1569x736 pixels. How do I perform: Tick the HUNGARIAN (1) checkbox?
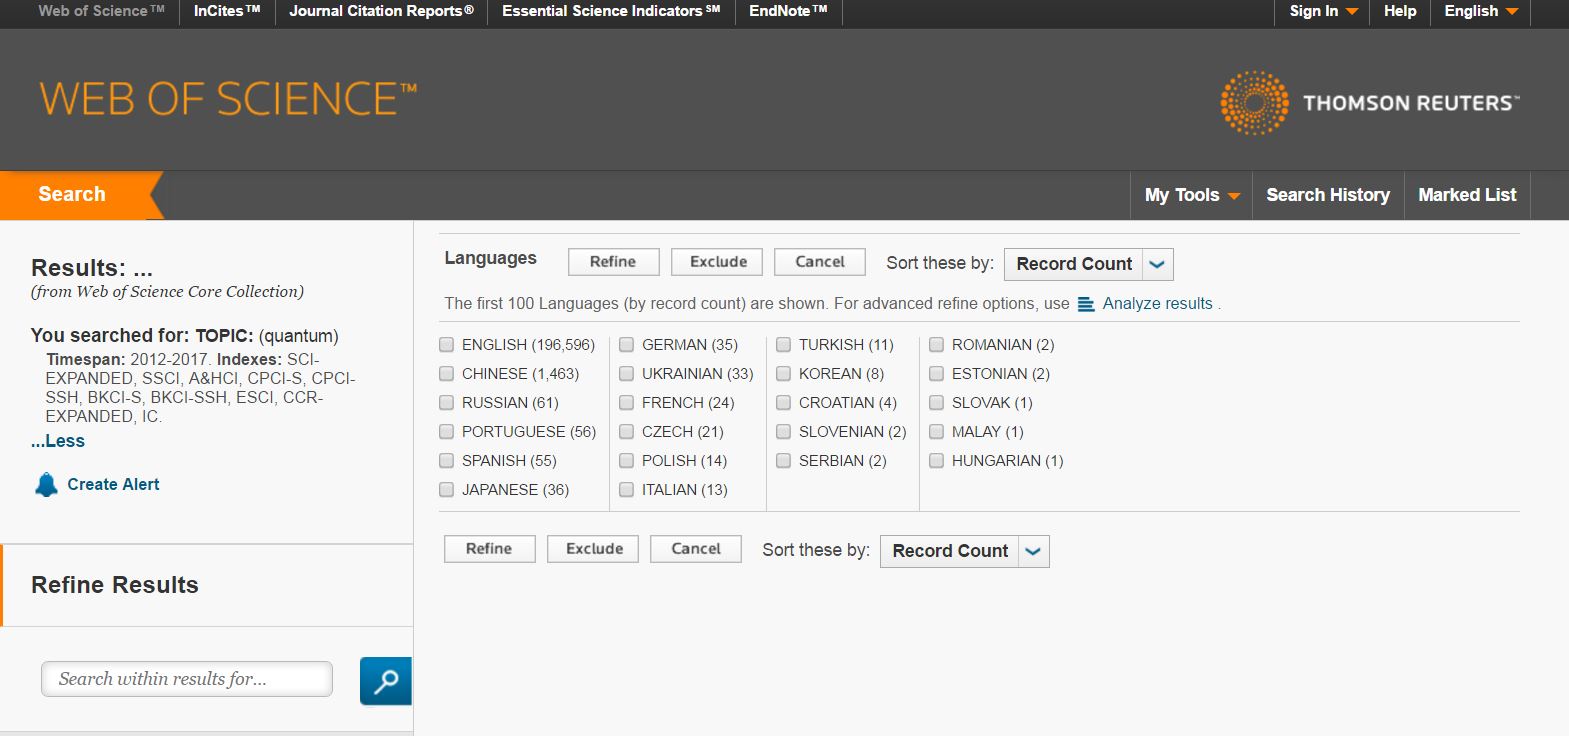coord(937,461)
